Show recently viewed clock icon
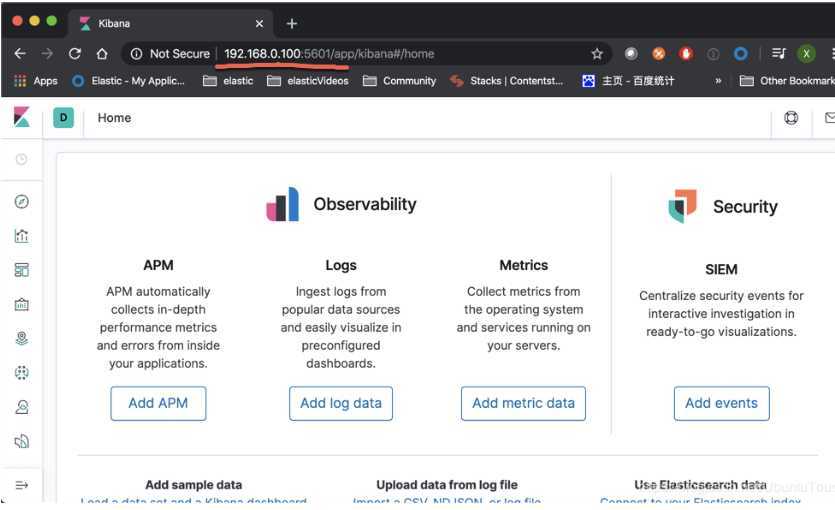 pyautogui.click(x=21, y=160)
